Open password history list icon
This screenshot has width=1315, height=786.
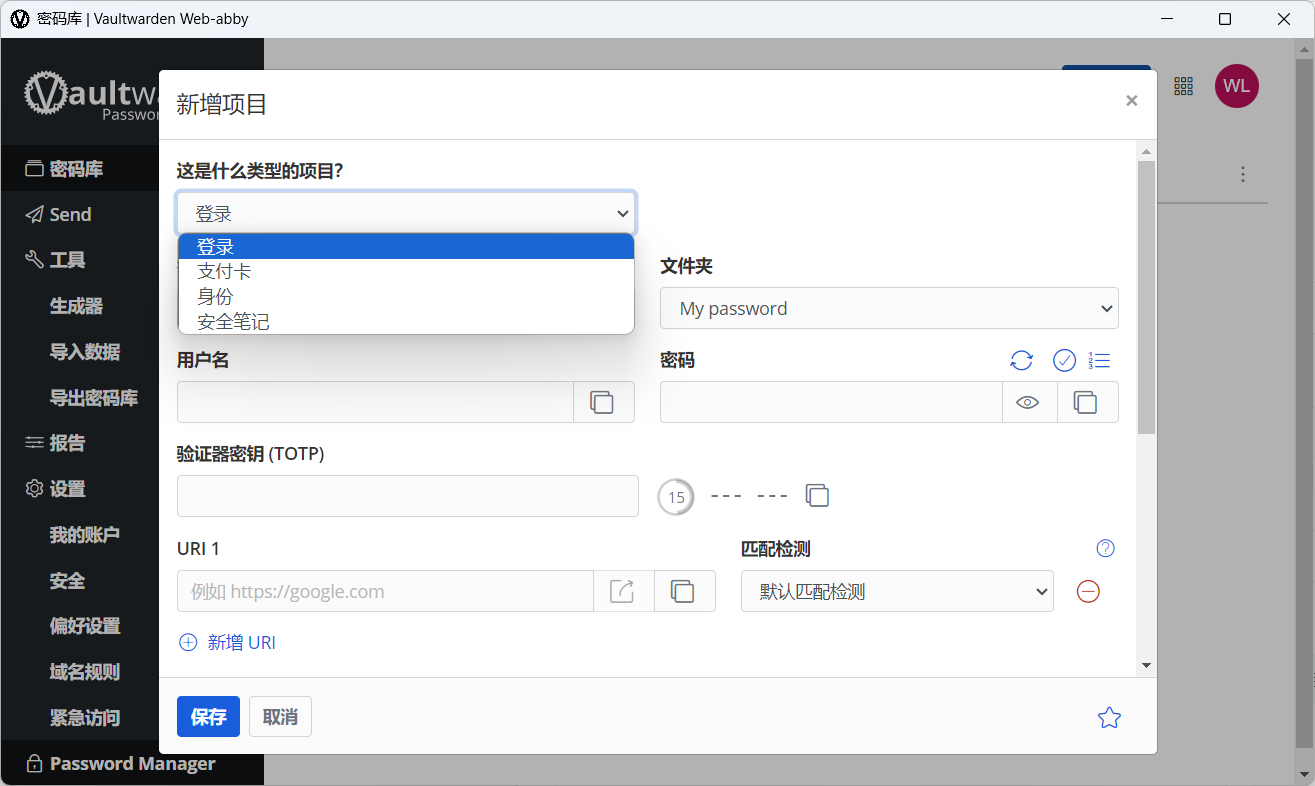tap(1100, 361)
